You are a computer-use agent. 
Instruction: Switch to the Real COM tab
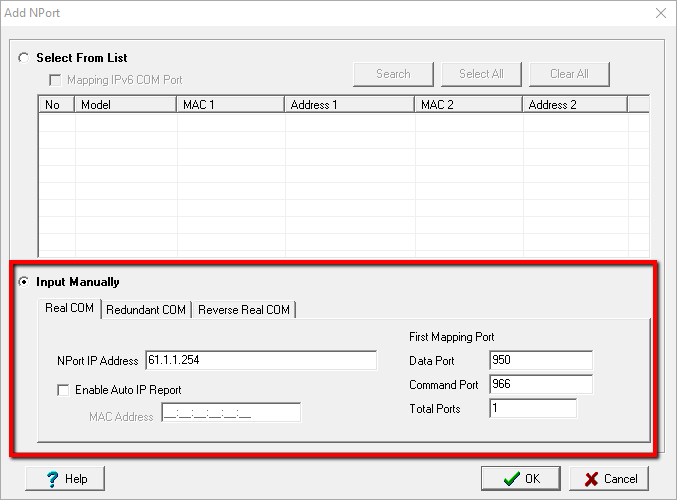point(70,309)
